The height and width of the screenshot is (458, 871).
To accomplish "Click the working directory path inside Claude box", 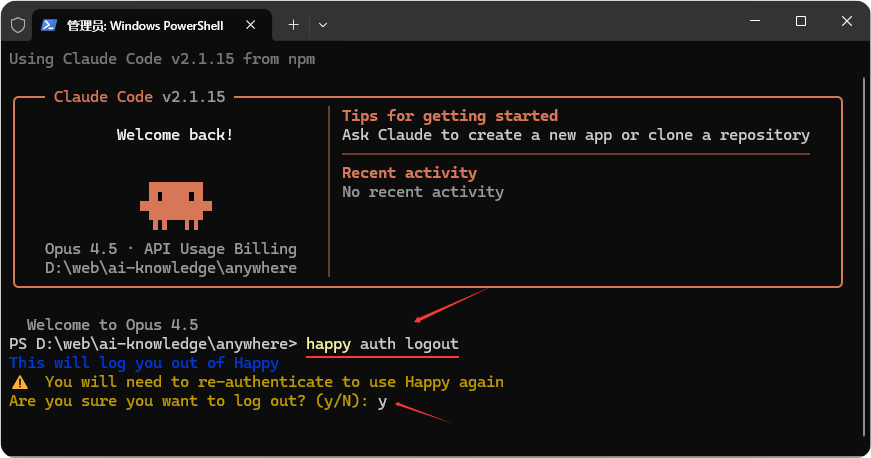I will click(x=170, y=268).
